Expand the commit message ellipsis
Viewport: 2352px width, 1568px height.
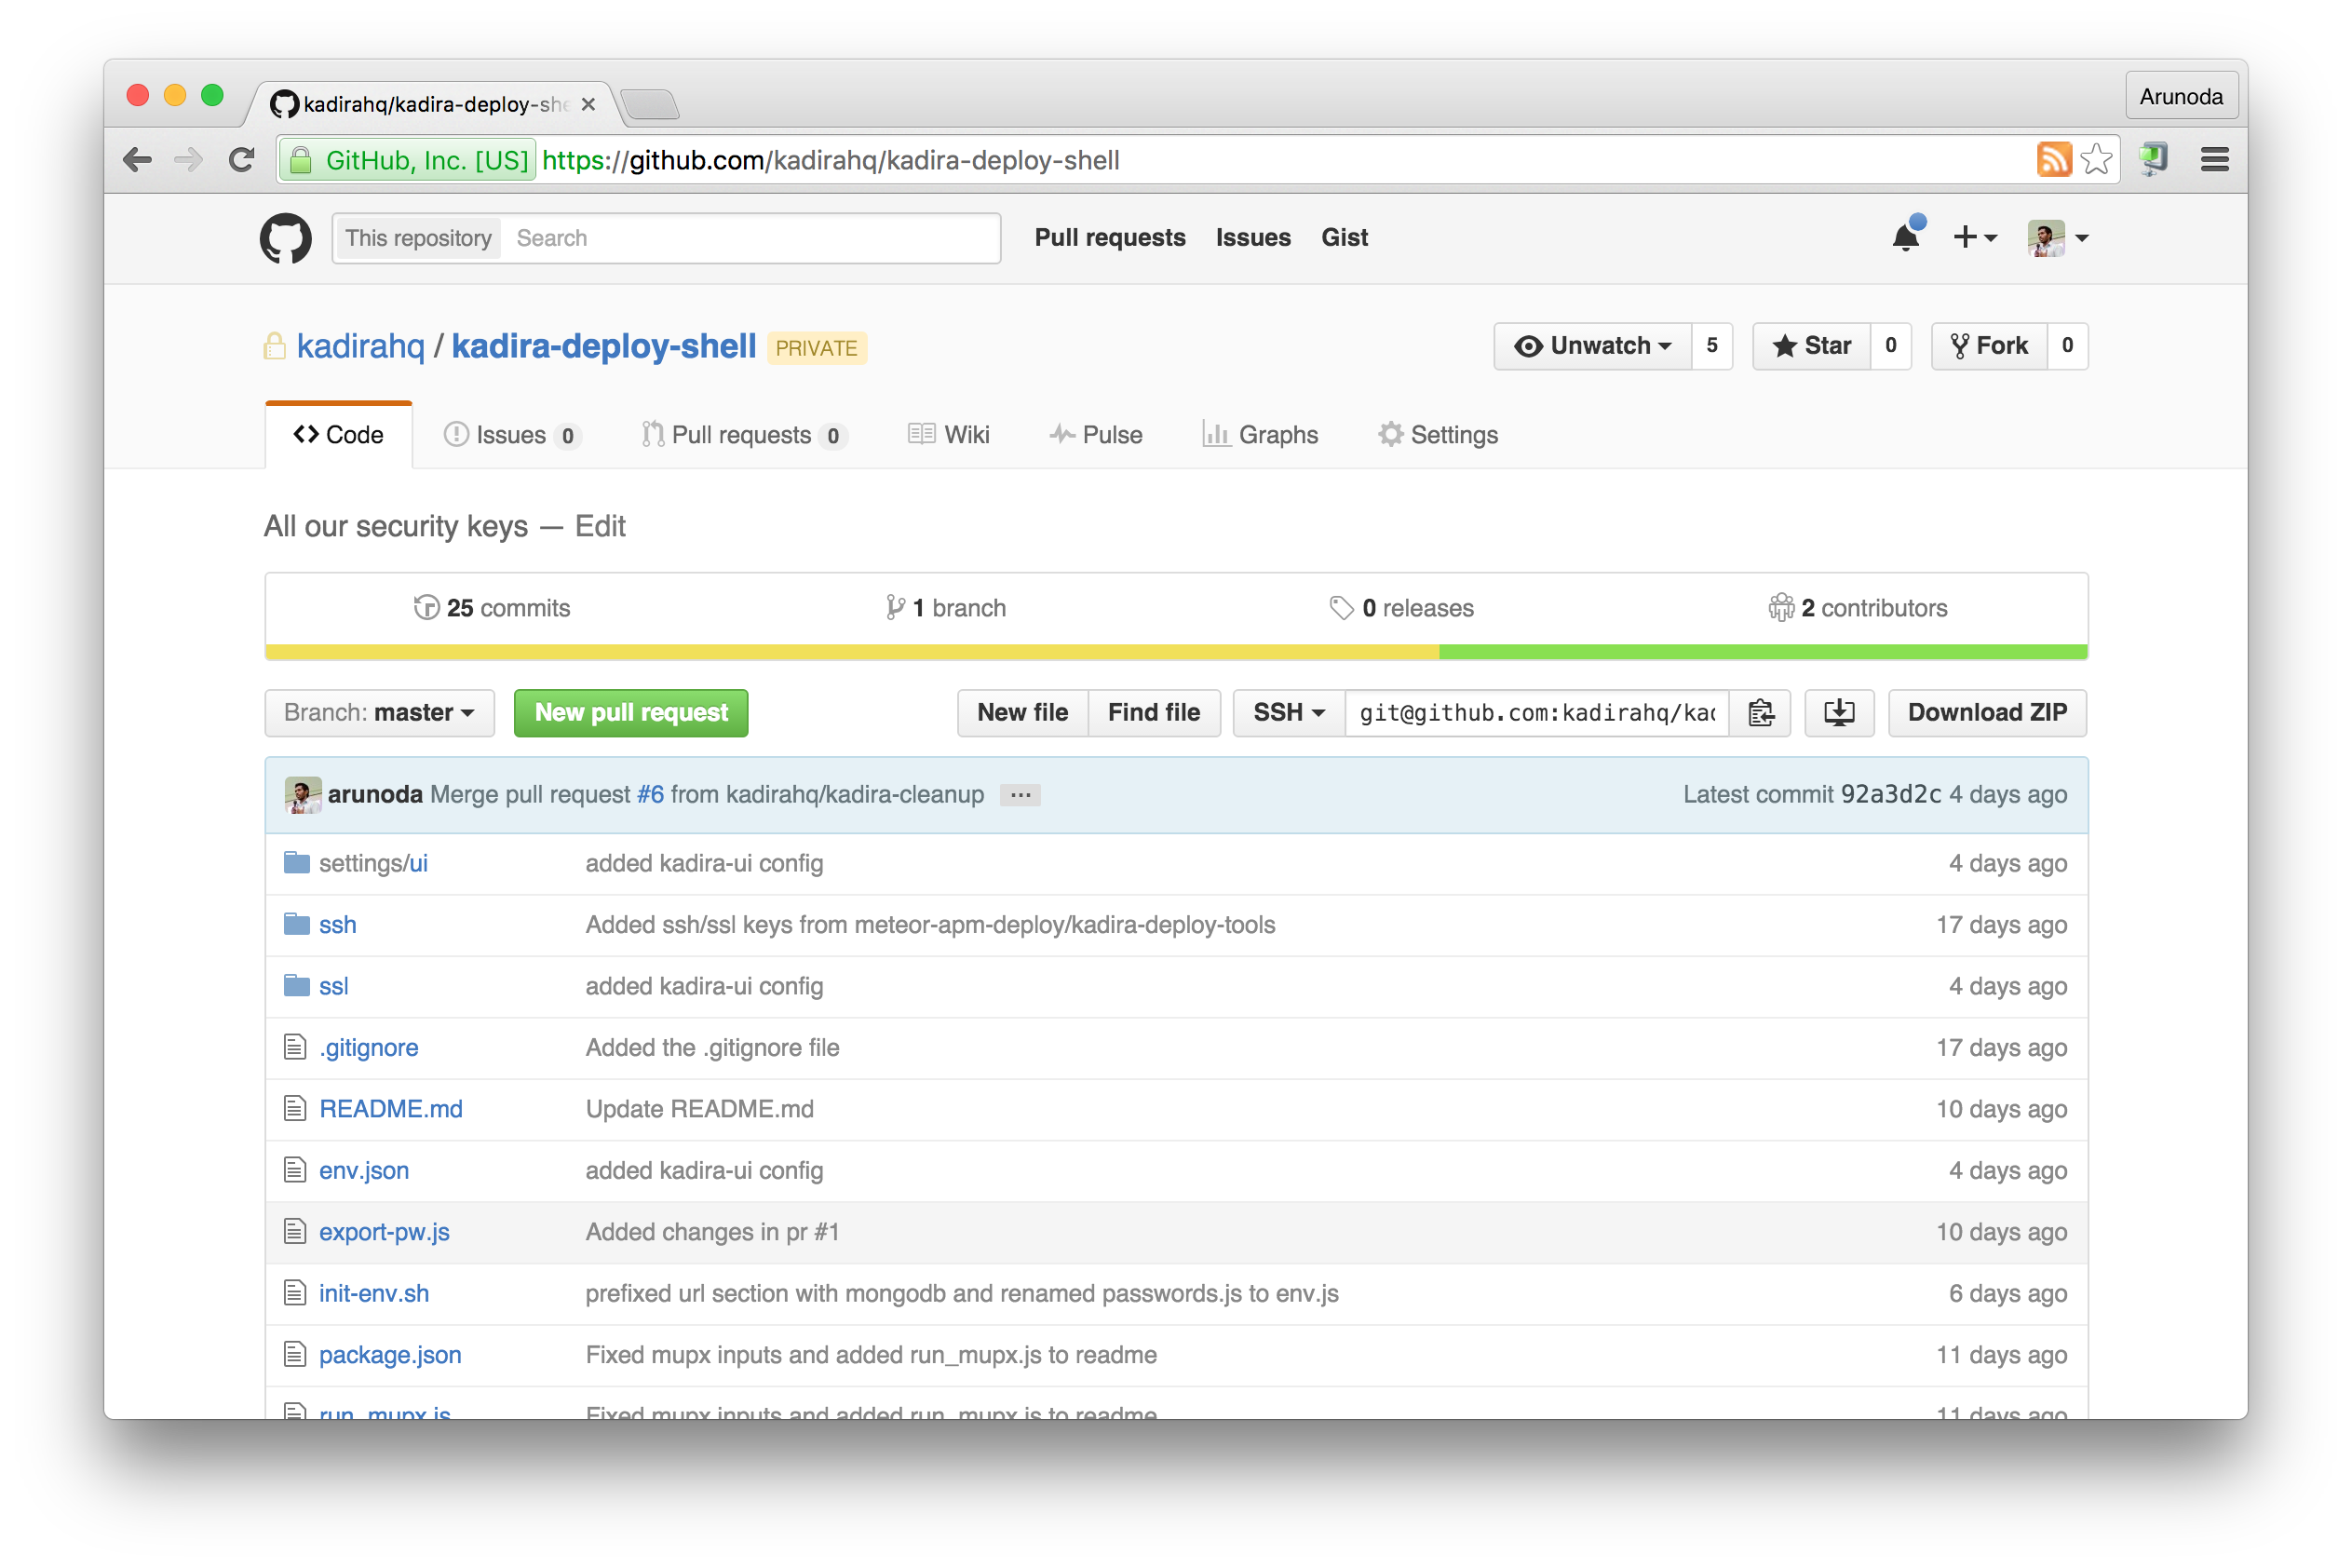point(1020,795)
